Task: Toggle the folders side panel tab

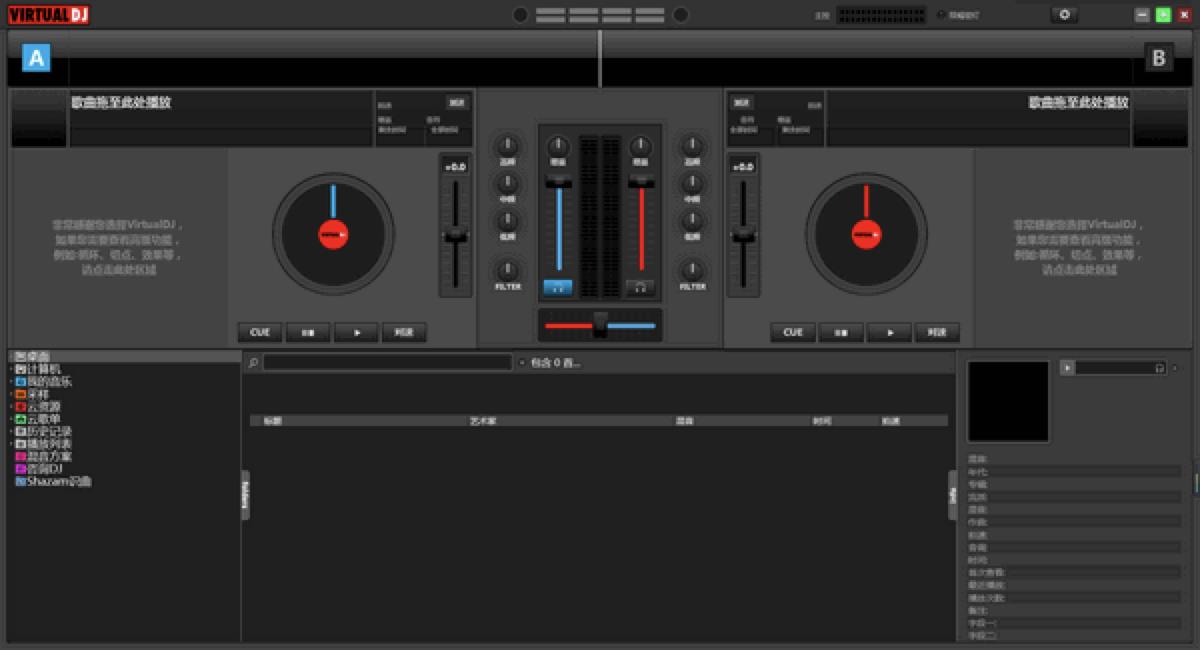Action: point(245,495)
